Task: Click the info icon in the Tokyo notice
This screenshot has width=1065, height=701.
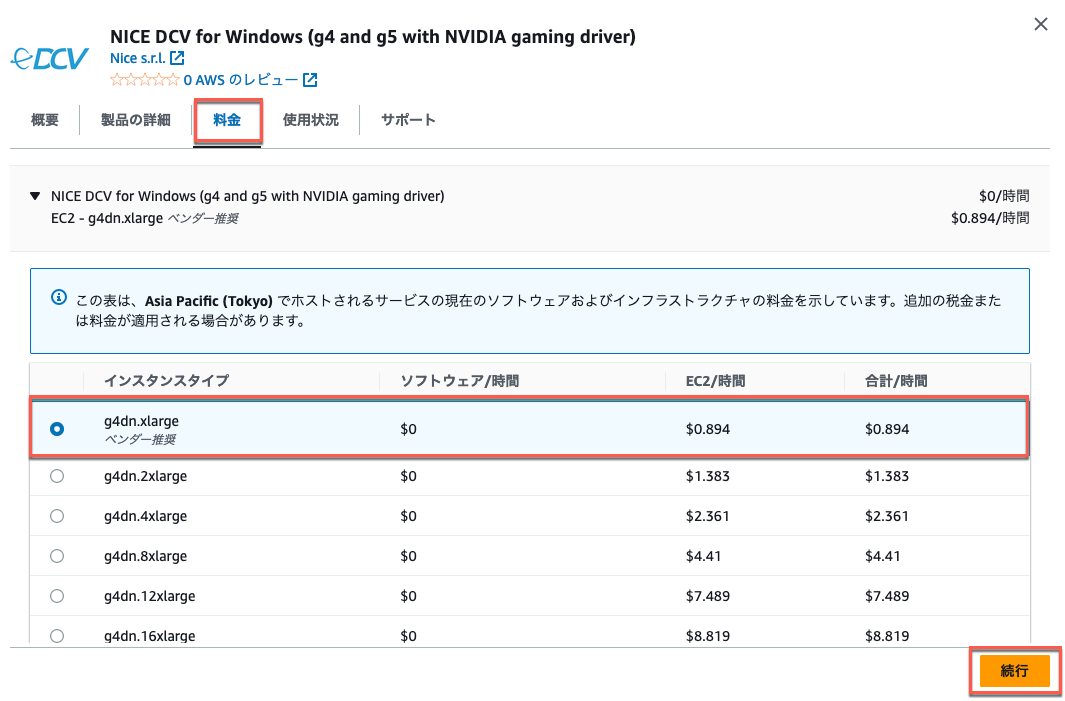Action: click(x=59, y=298)
